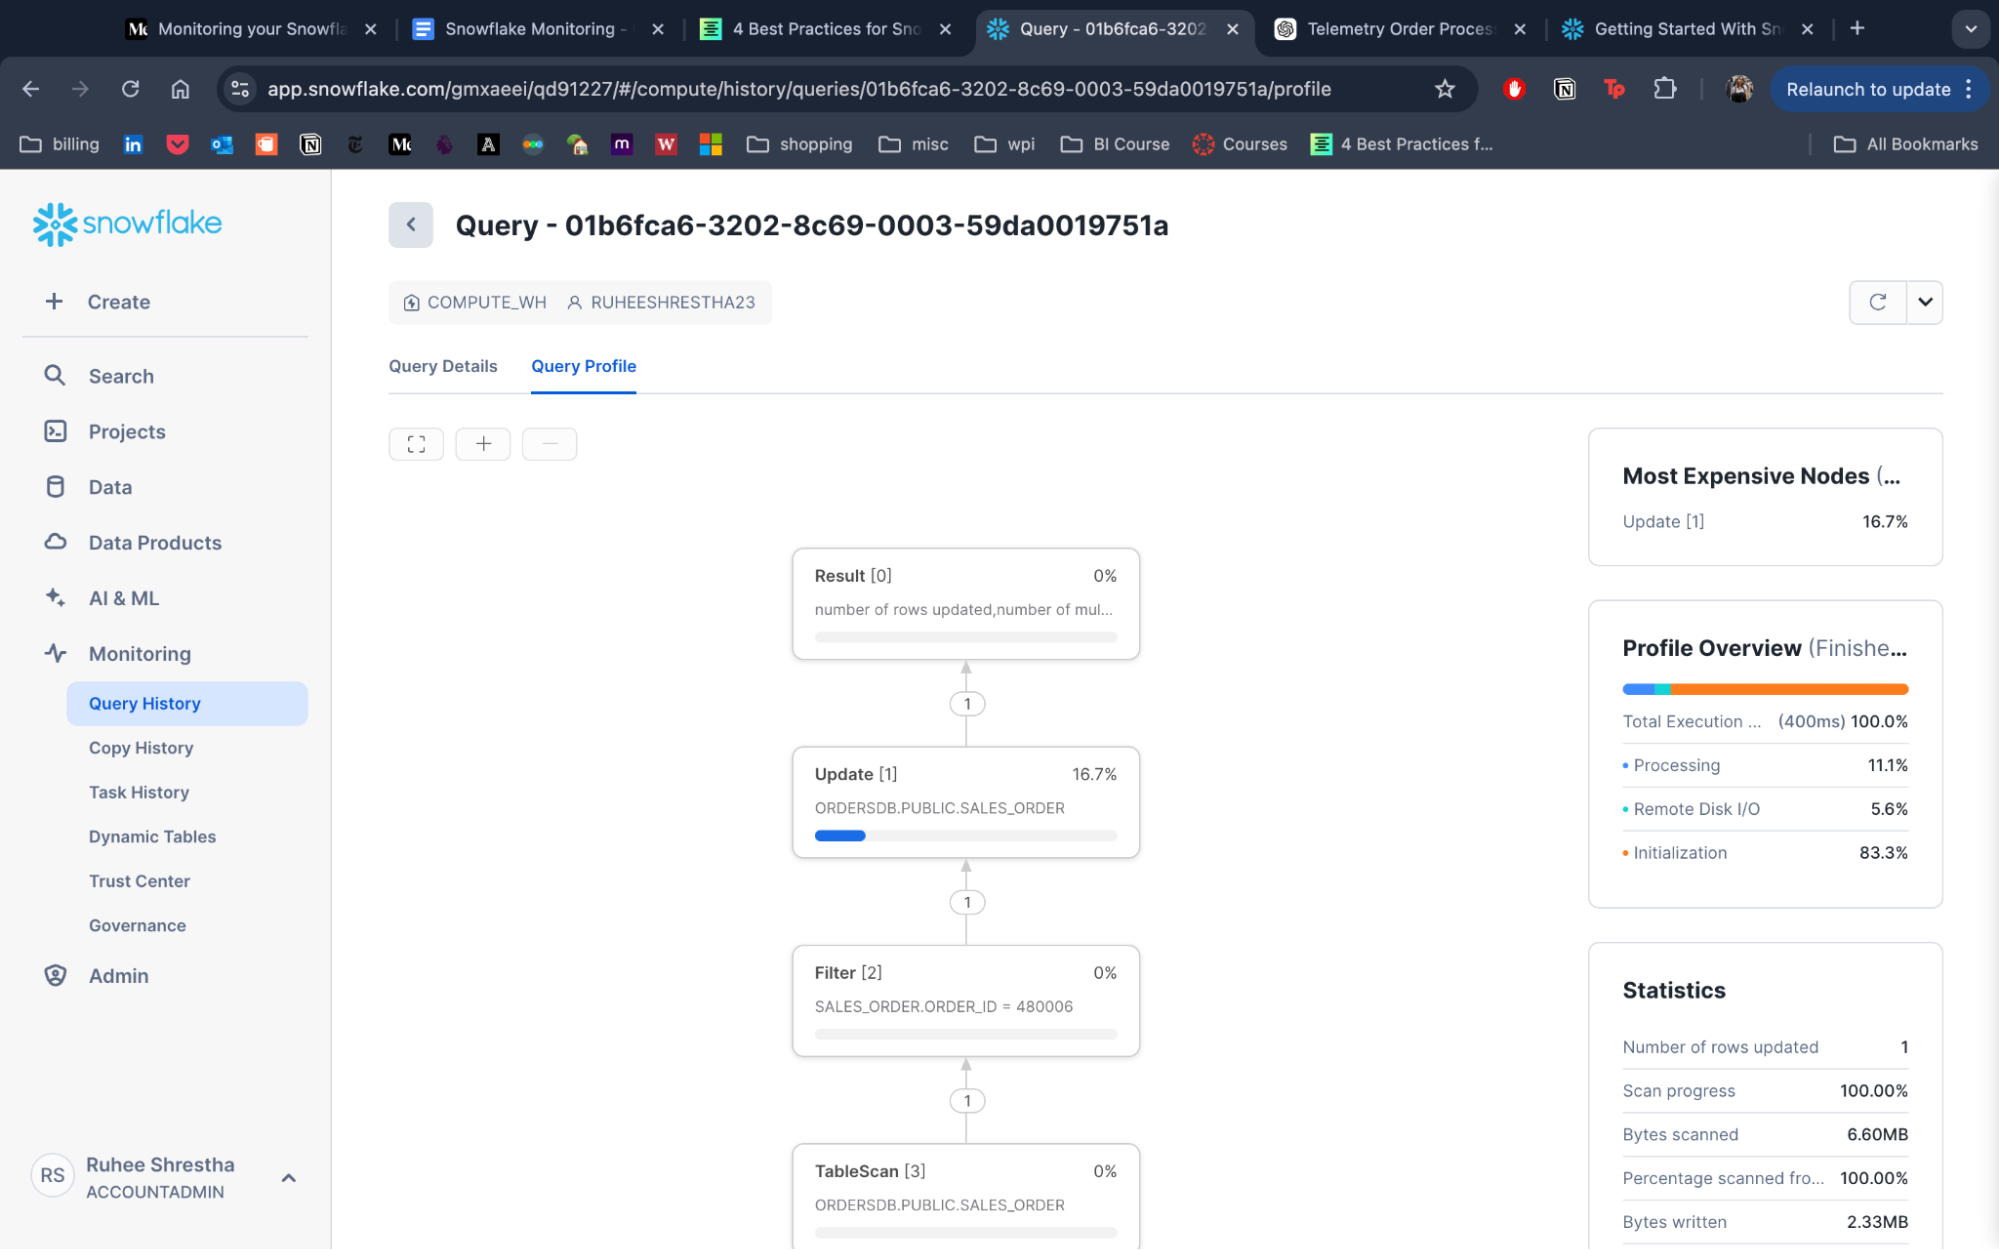Click the Create plus icon

tap(54, 301)
